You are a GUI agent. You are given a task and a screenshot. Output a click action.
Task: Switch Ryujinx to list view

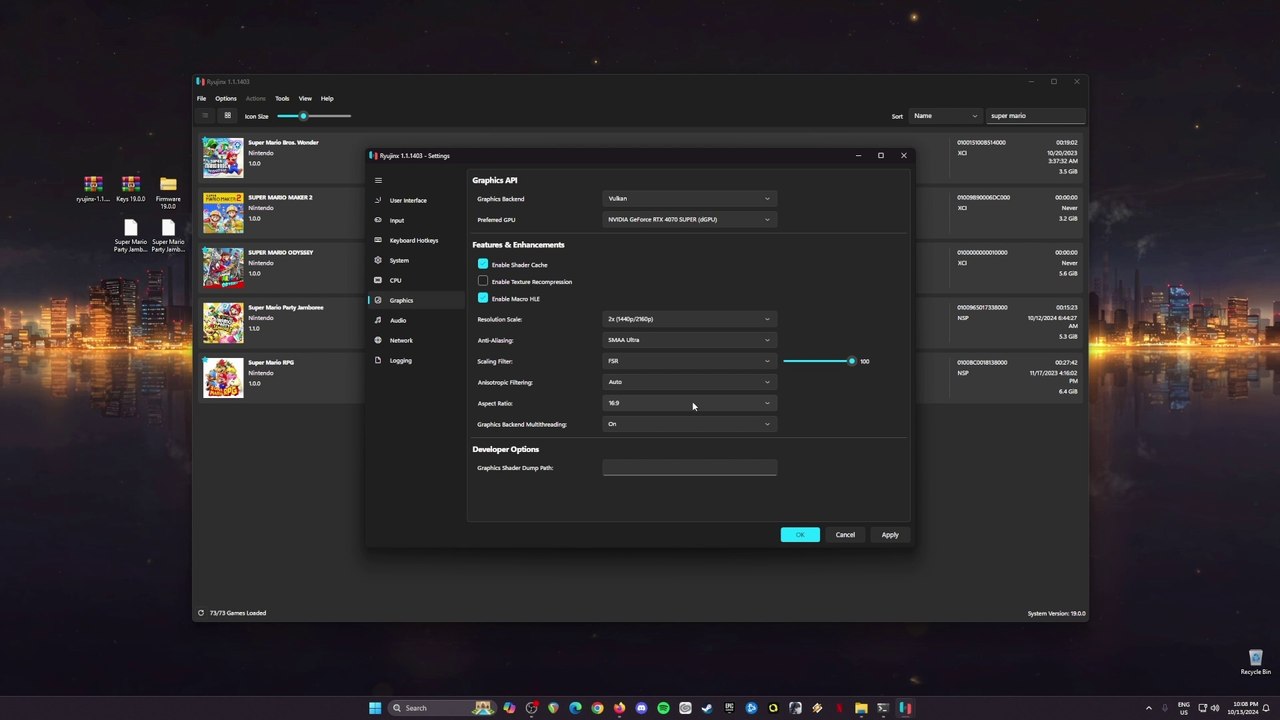[205, 116]
